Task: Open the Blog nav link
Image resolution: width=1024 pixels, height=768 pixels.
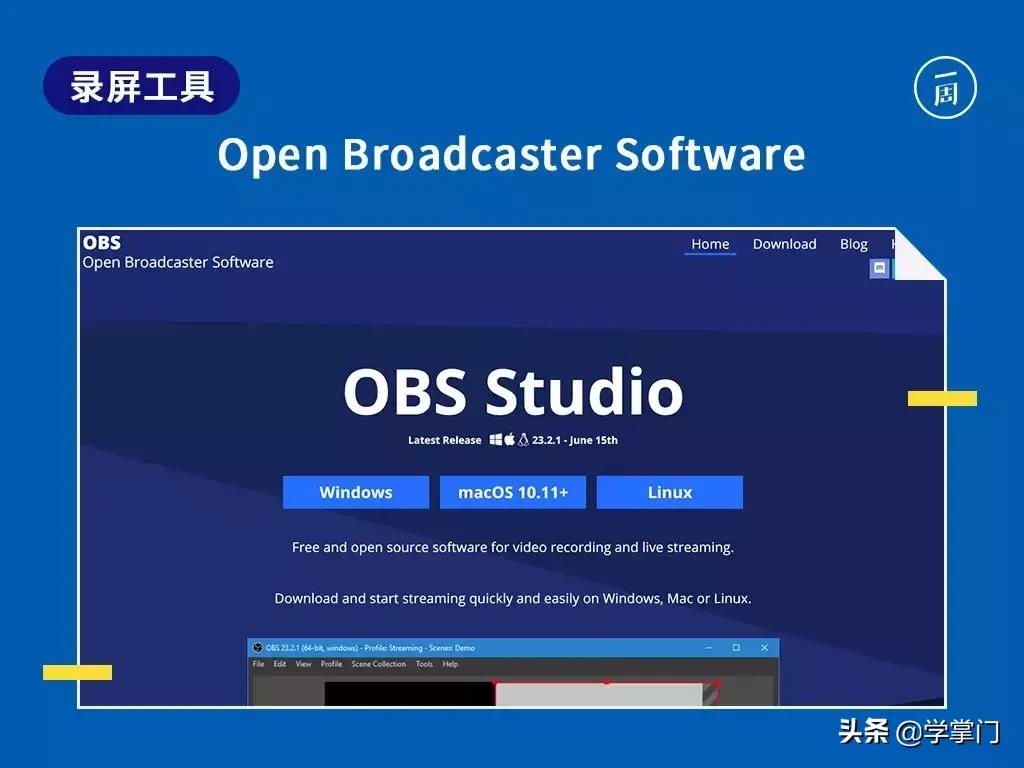Action: pyautogui.click(x=854, y=244)
